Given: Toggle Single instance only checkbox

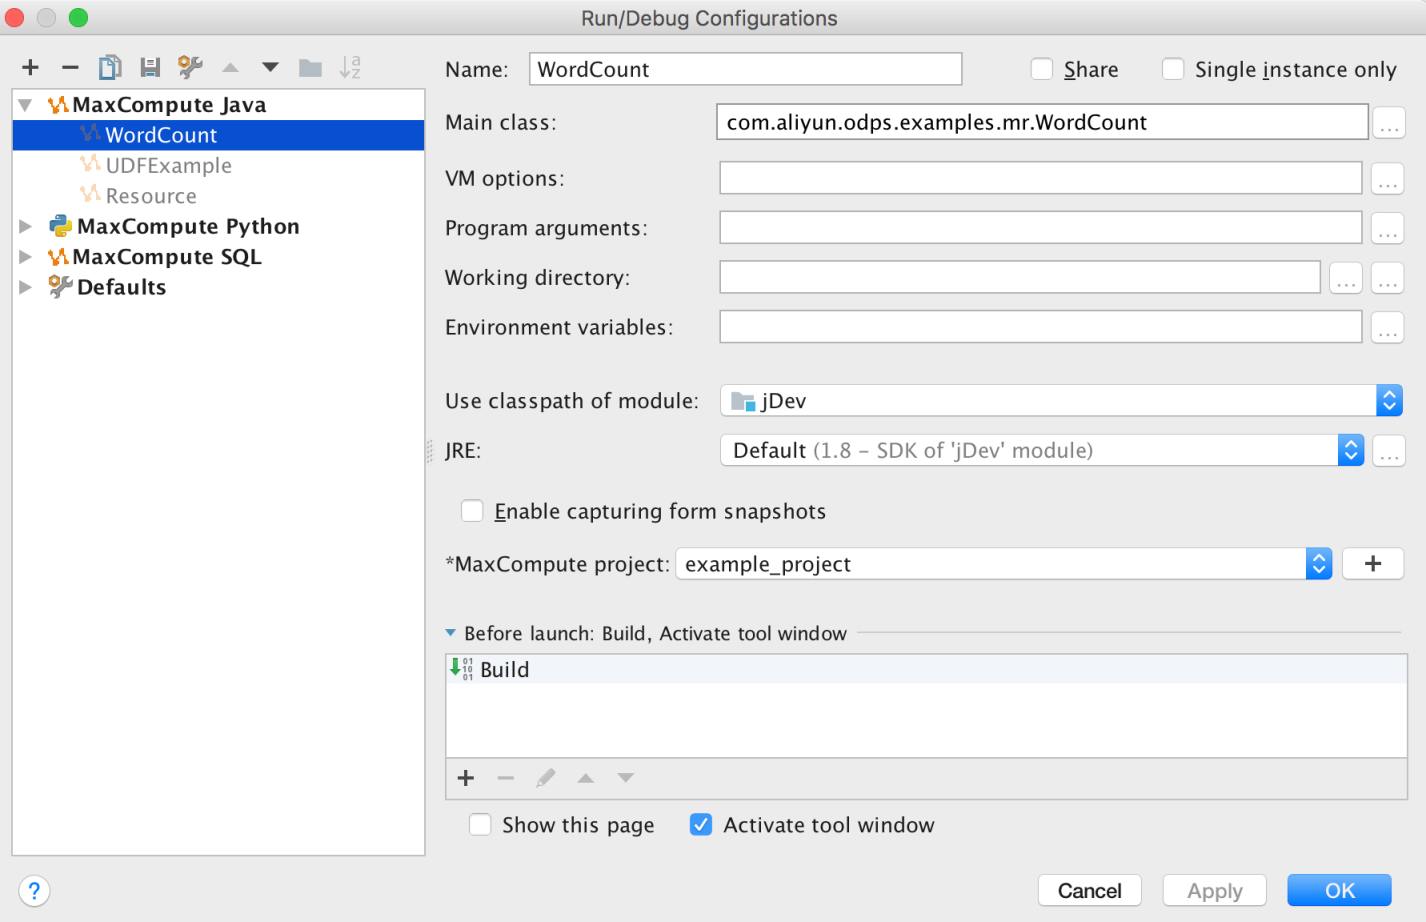Looking at the screenshot, I should (1173, 69).
